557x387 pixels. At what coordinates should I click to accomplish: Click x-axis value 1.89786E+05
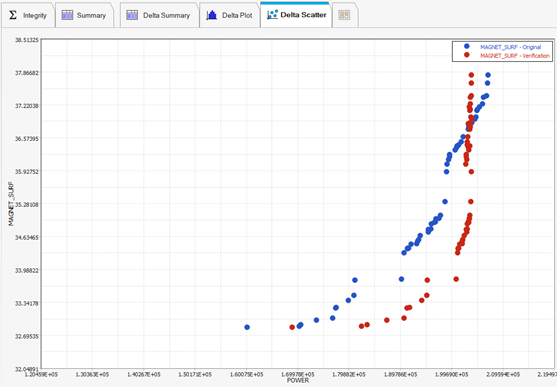click(400, 375)
